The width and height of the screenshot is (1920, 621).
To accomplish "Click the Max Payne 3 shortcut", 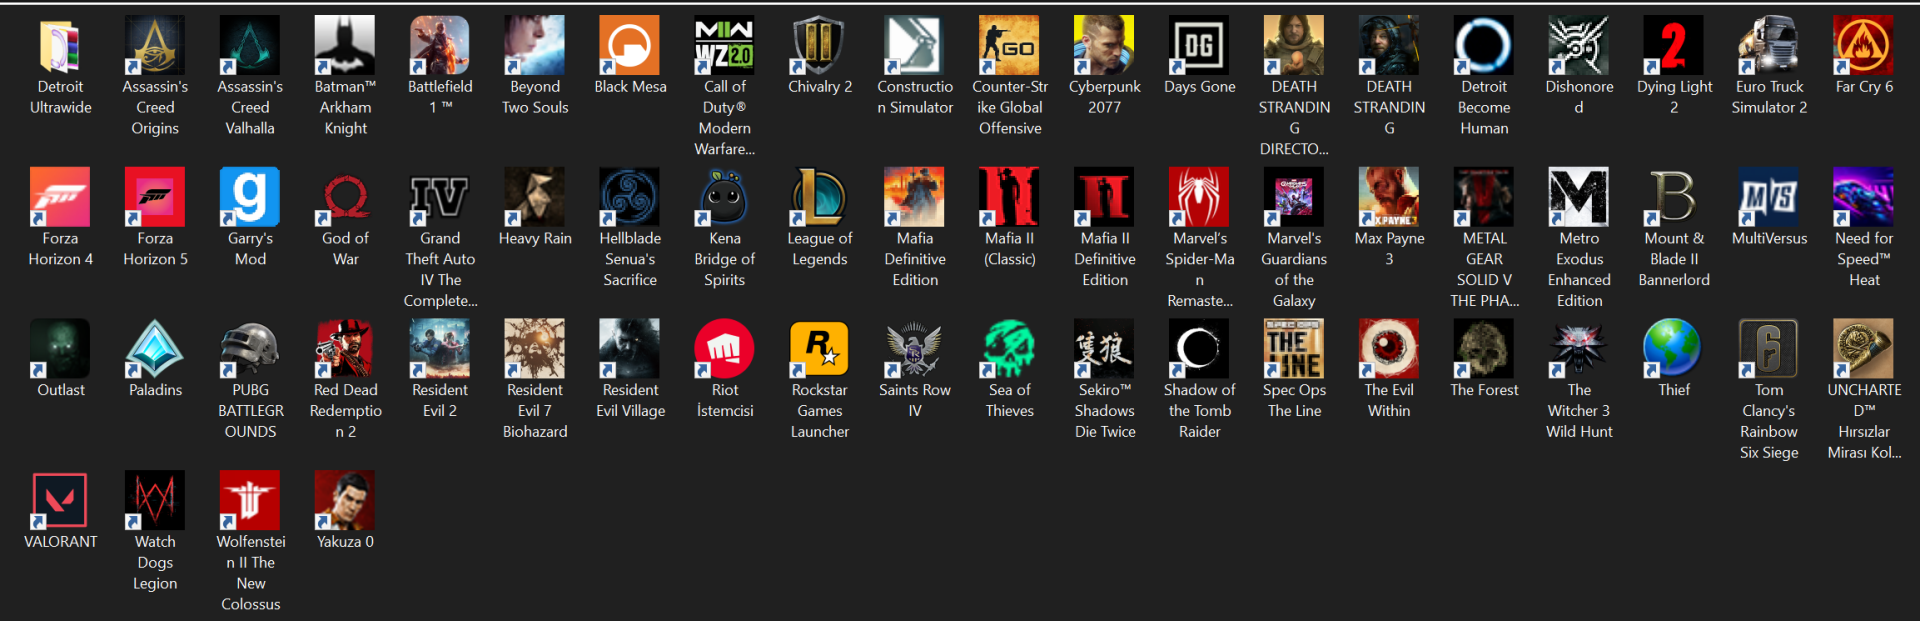I will (x=1389, y=197).
